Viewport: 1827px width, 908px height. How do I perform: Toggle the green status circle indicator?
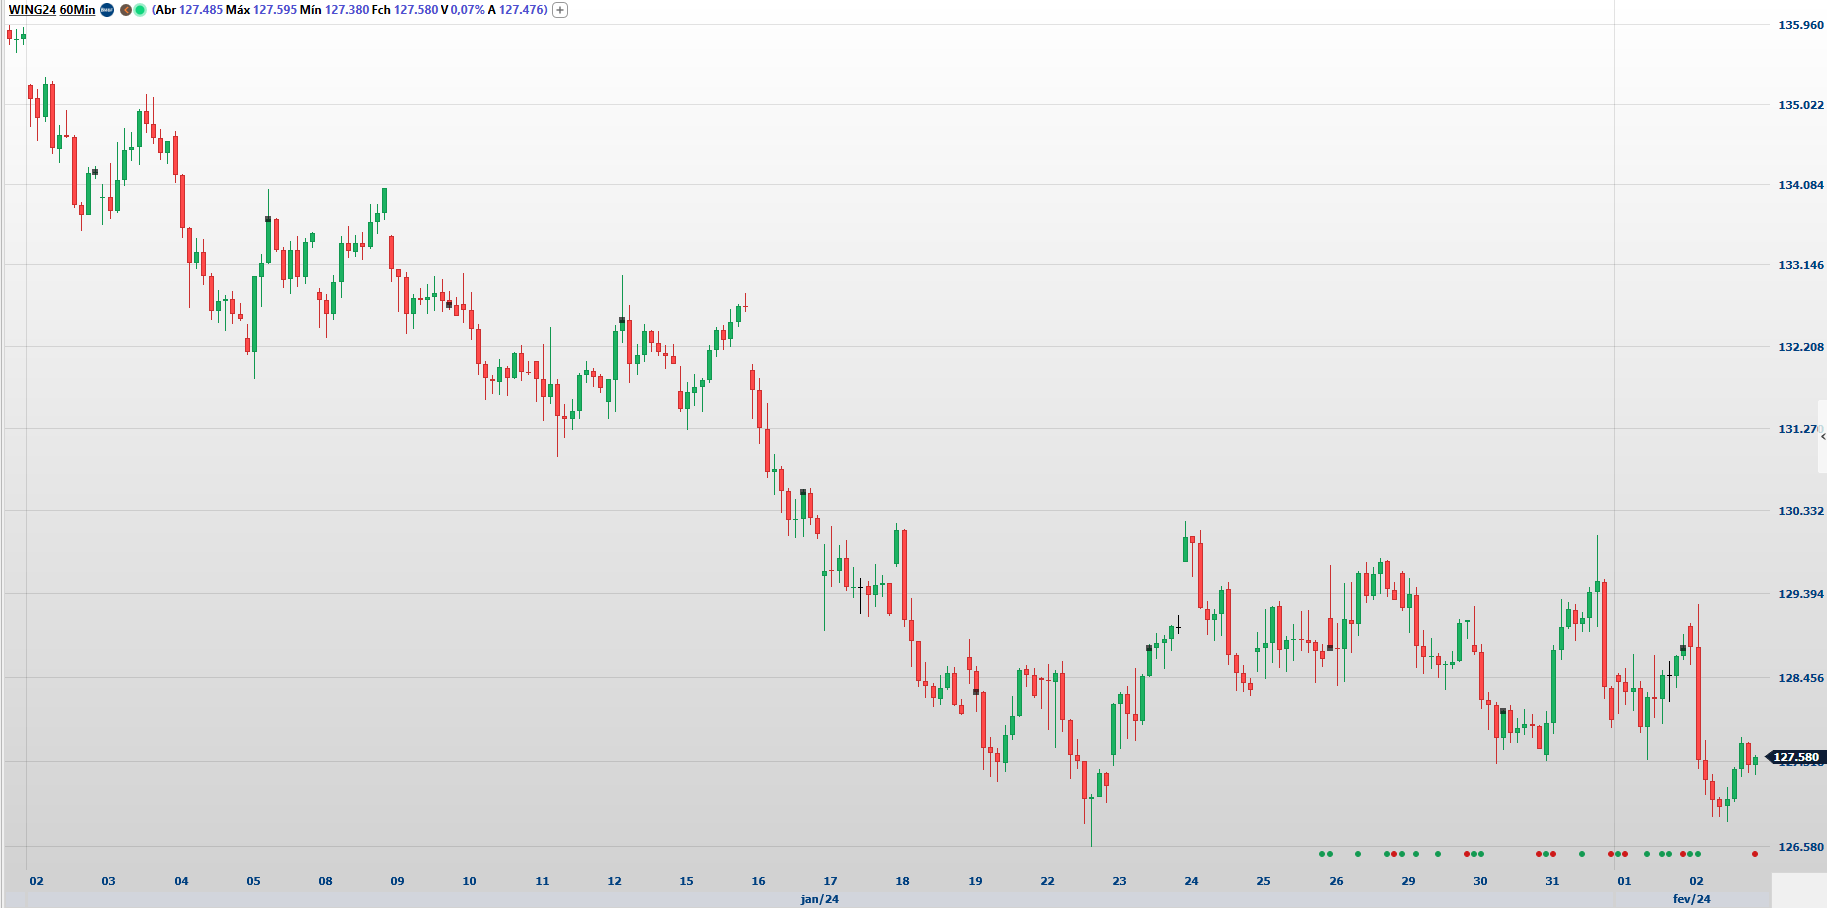pos(140,10)
